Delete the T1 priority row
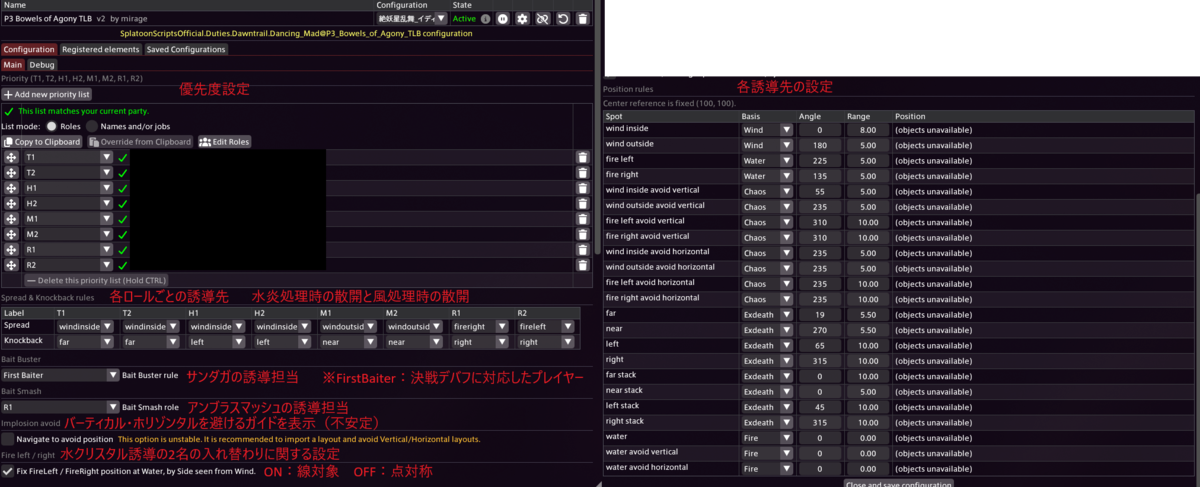1200x487 pixels. (x=583, y=158)
